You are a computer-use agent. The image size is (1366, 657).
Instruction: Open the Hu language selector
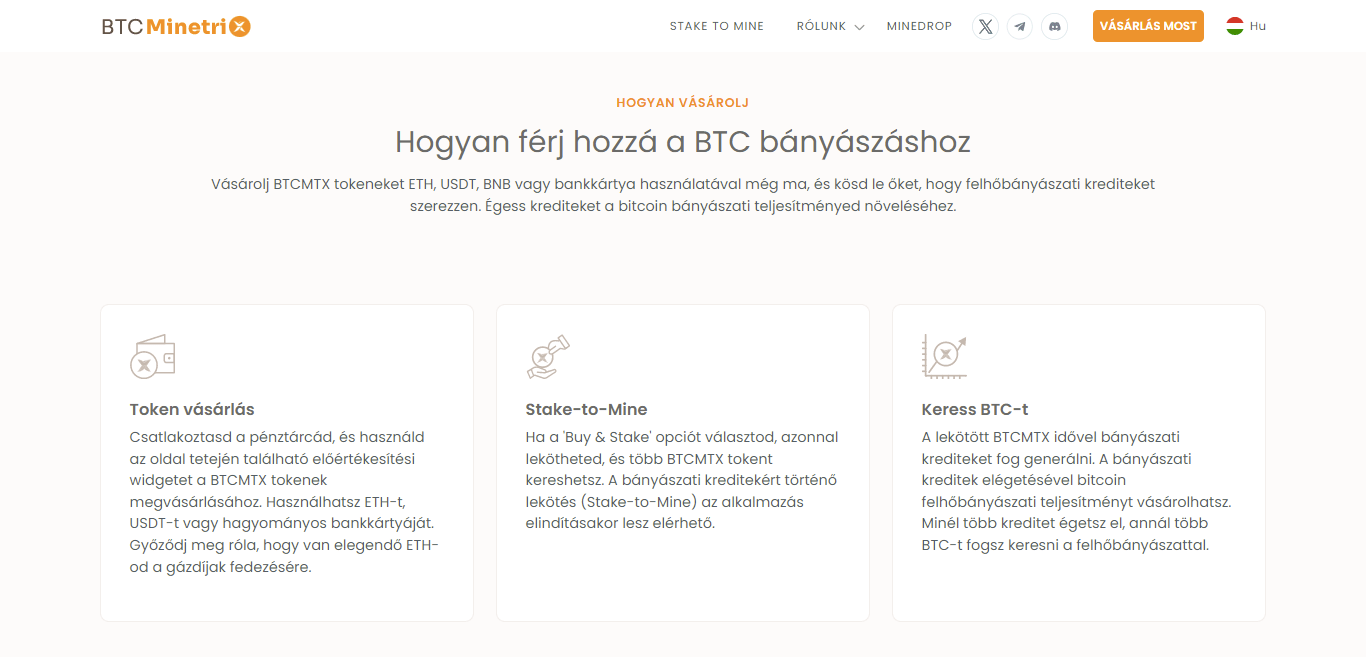coord(1246,26)
